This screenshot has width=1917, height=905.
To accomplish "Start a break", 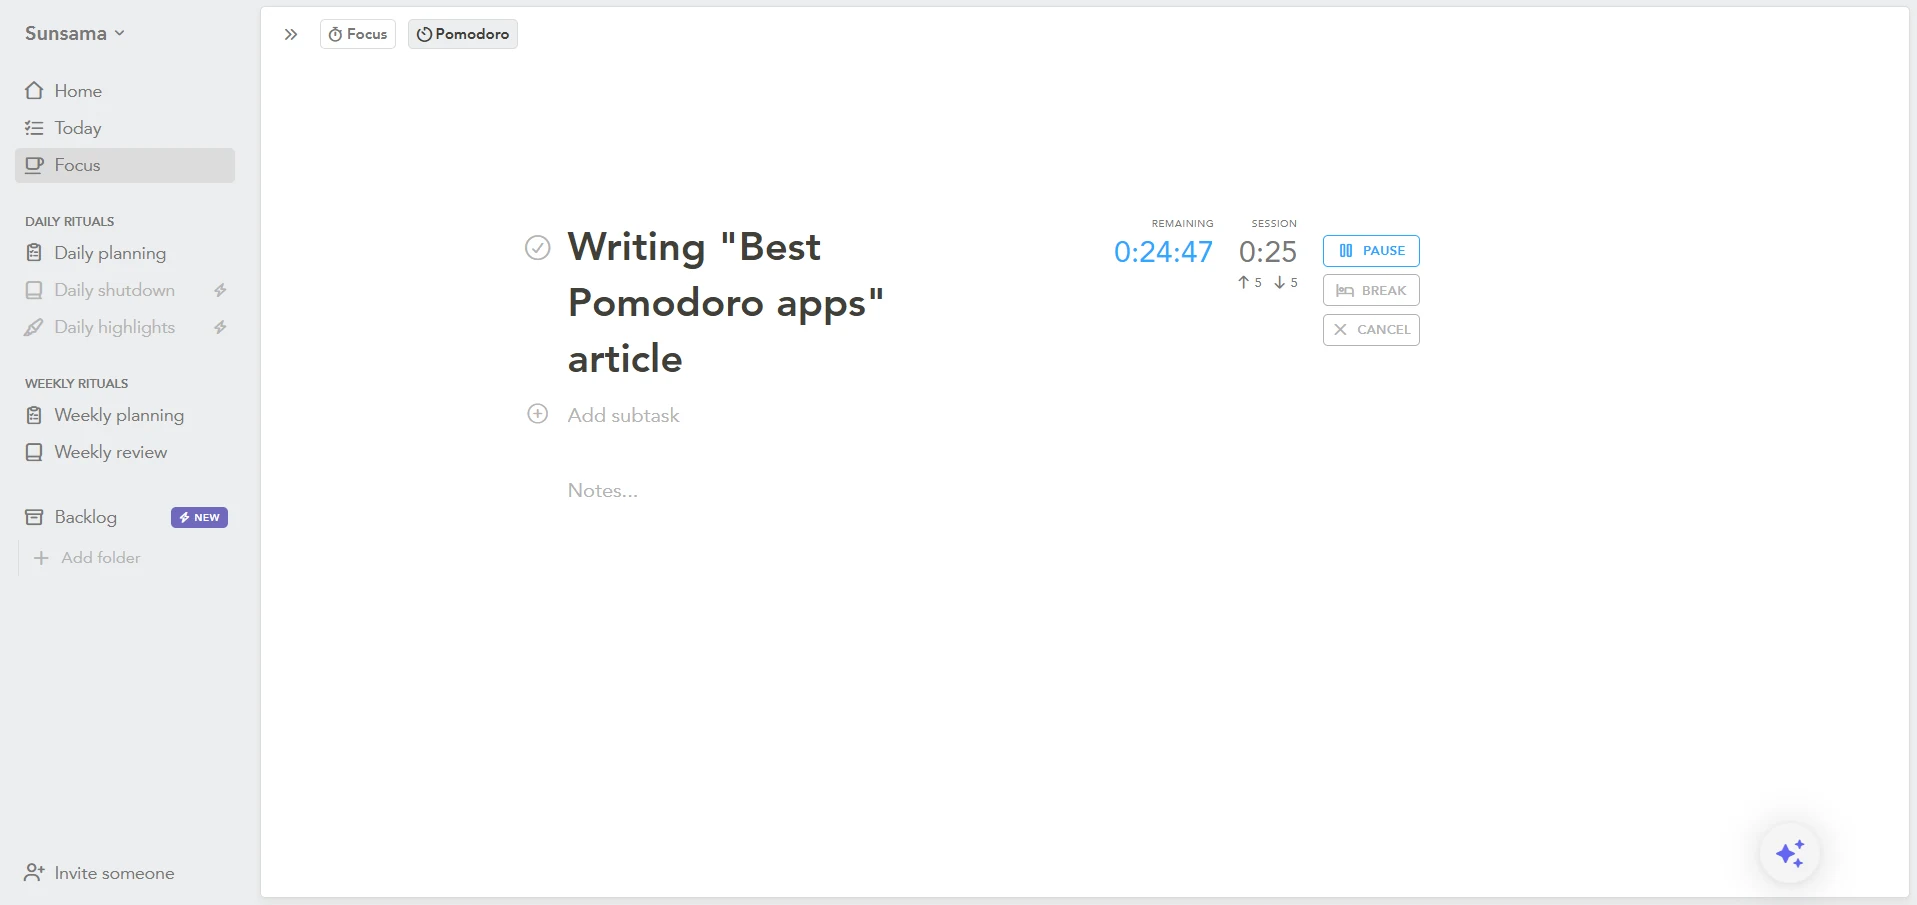I will (1371, 290).
